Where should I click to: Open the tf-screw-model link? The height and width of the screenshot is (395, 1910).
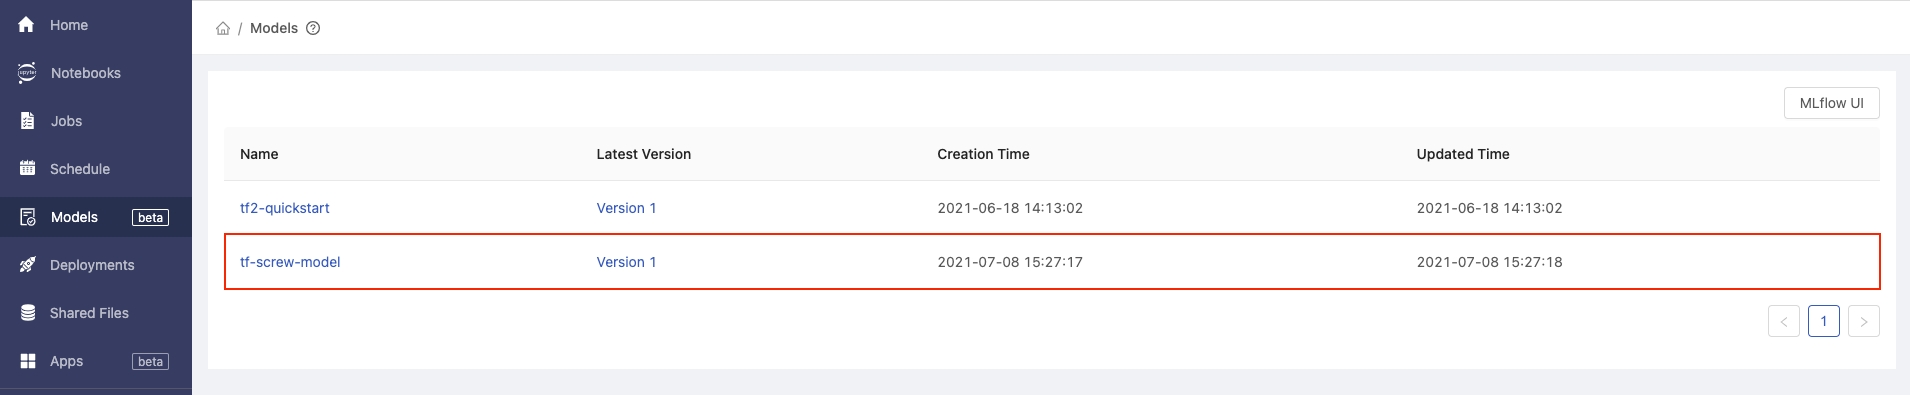click(290, 262)
